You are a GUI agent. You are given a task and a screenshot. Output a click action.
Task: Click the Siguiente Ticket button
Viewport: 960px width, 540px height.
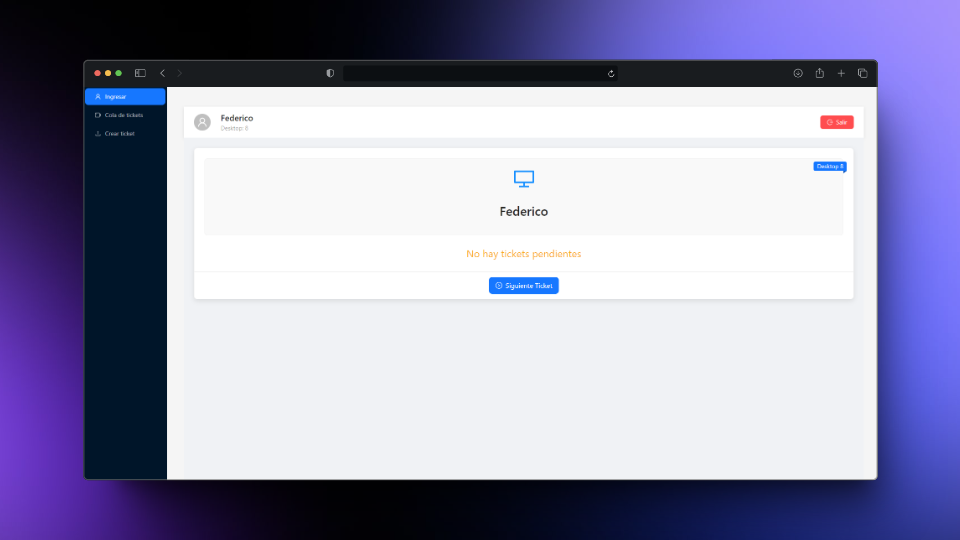click(524, 286)
